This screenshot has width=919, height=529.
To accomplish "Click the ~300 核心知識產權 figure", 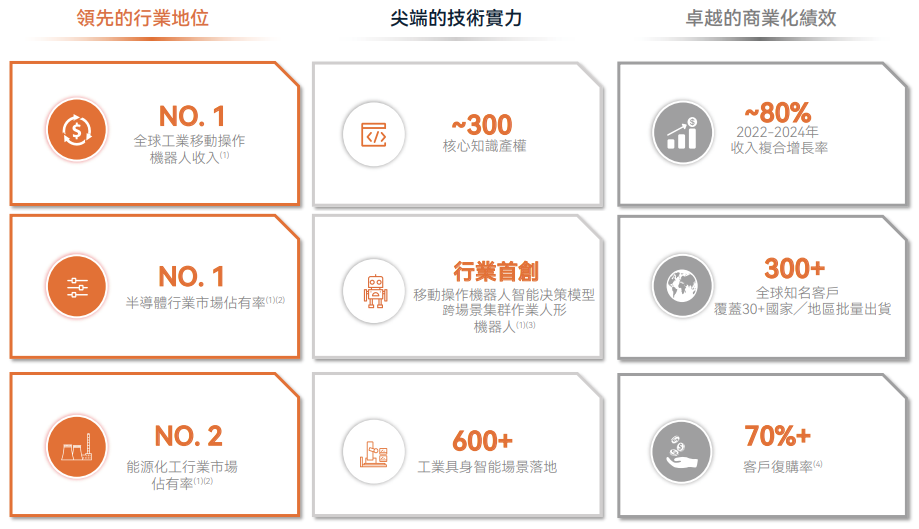I will [484, 134].
